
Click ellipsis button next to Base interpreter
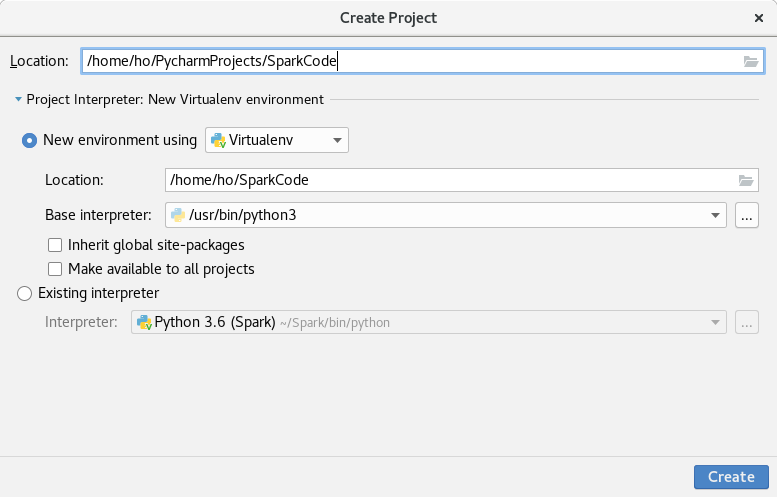click(x=746, y=215)
